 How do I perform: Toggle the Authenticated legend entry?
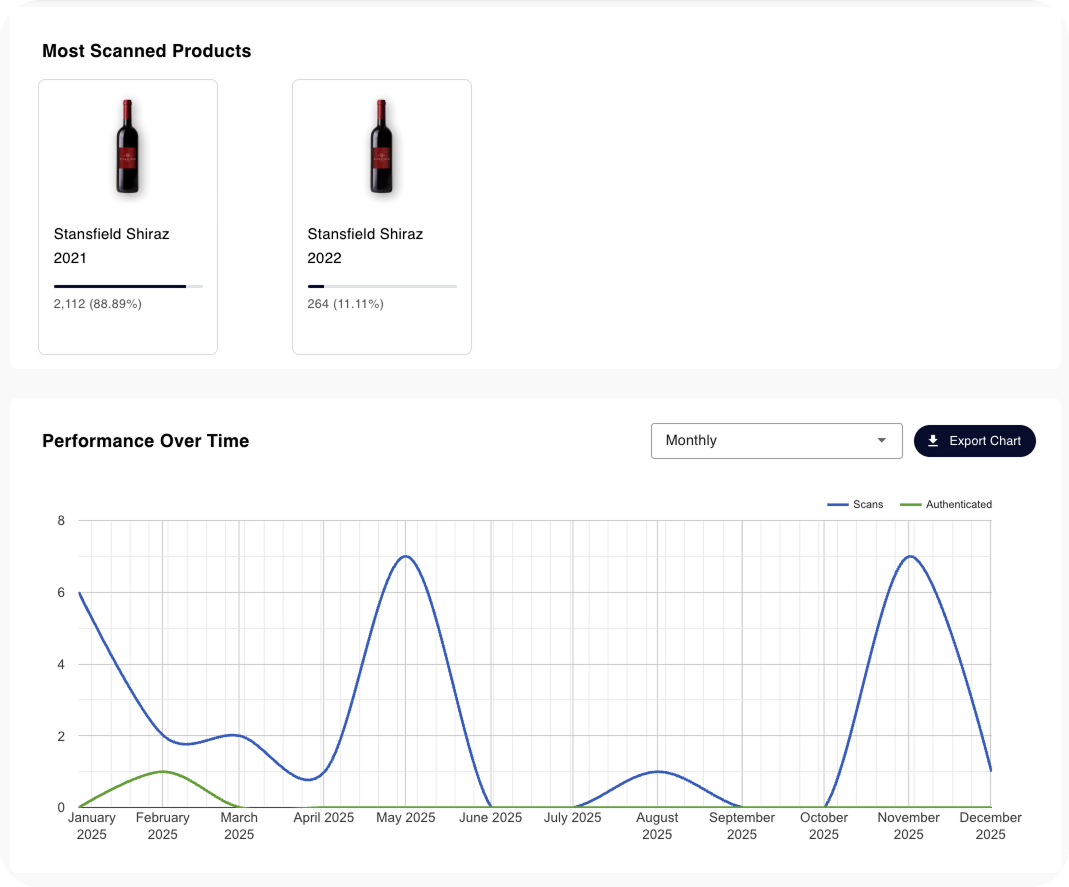pos(946,505)
